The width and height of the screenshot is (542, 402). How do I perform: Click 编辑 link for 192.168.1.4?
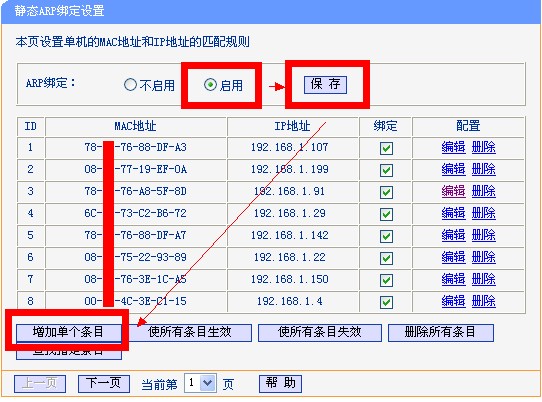pos(453,301)
